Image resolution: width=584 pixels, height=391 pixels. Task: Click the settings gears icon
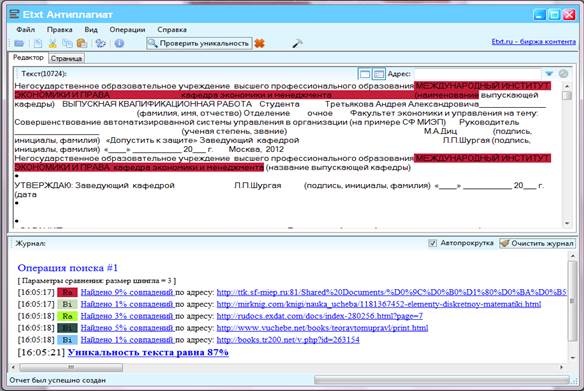click(x=101, y=44)
